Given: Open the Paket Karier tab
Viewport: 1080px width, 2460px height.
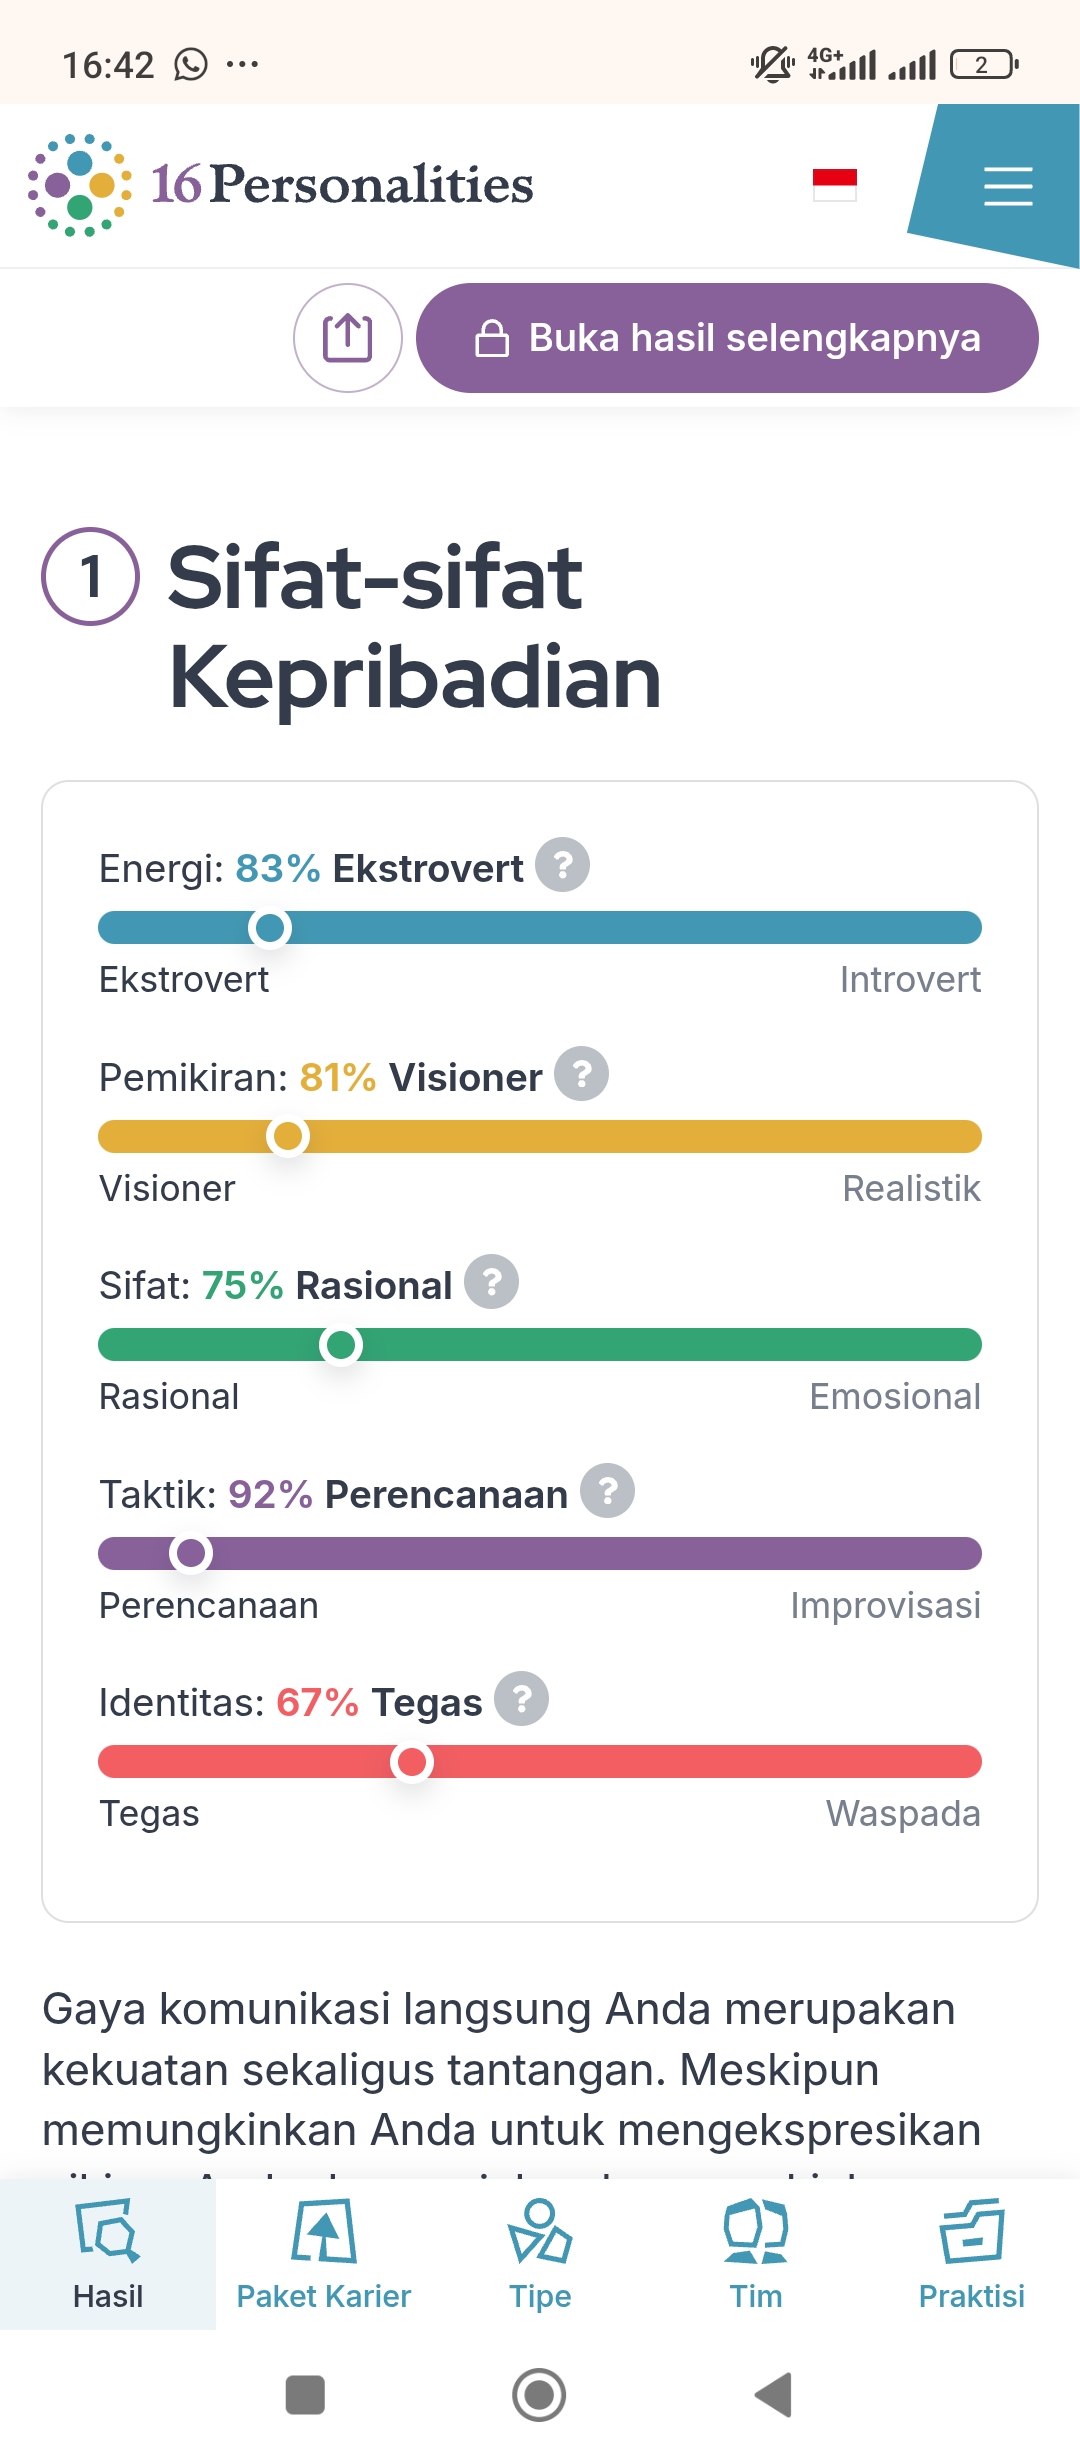Looking at the screenshot, I should [324, 2254].
